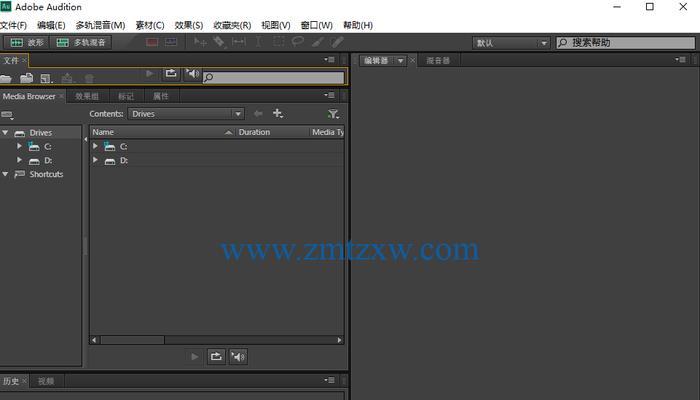Screen dimensions: 700x400
Task: Expand the C: drive in tree
Action: (19, 146)
